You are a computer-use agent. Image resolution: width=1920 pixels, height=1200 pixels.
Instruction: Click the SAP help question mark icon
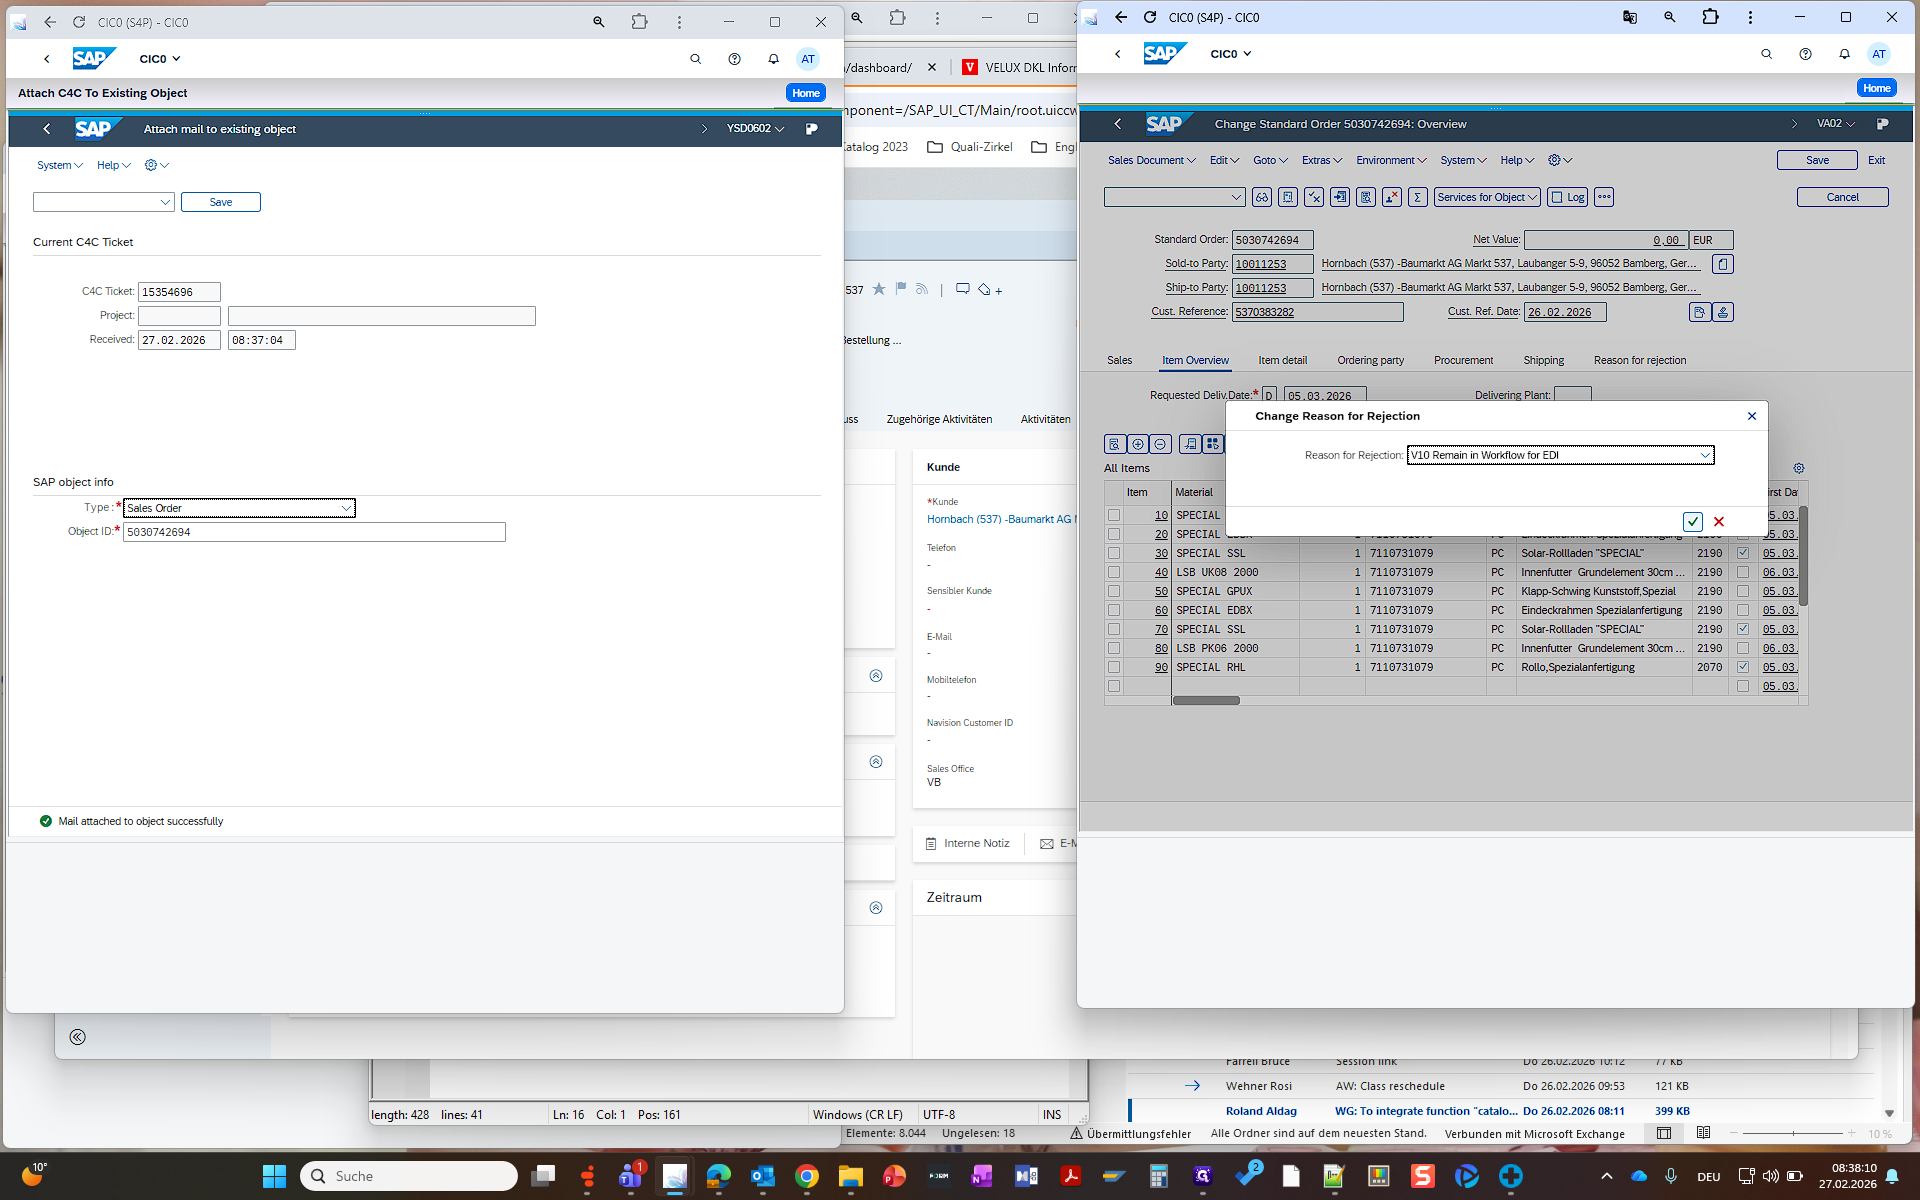pyautogui.click(x=1805, y=54)
